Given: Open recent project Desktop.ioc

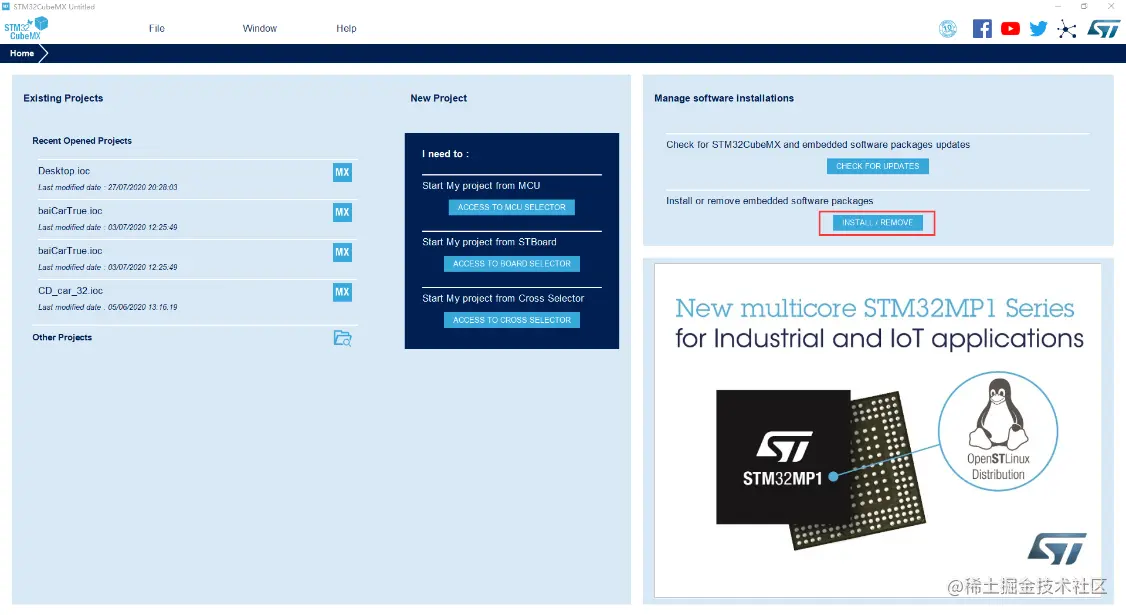Looking at the screenshot, I should click(64, 171).
